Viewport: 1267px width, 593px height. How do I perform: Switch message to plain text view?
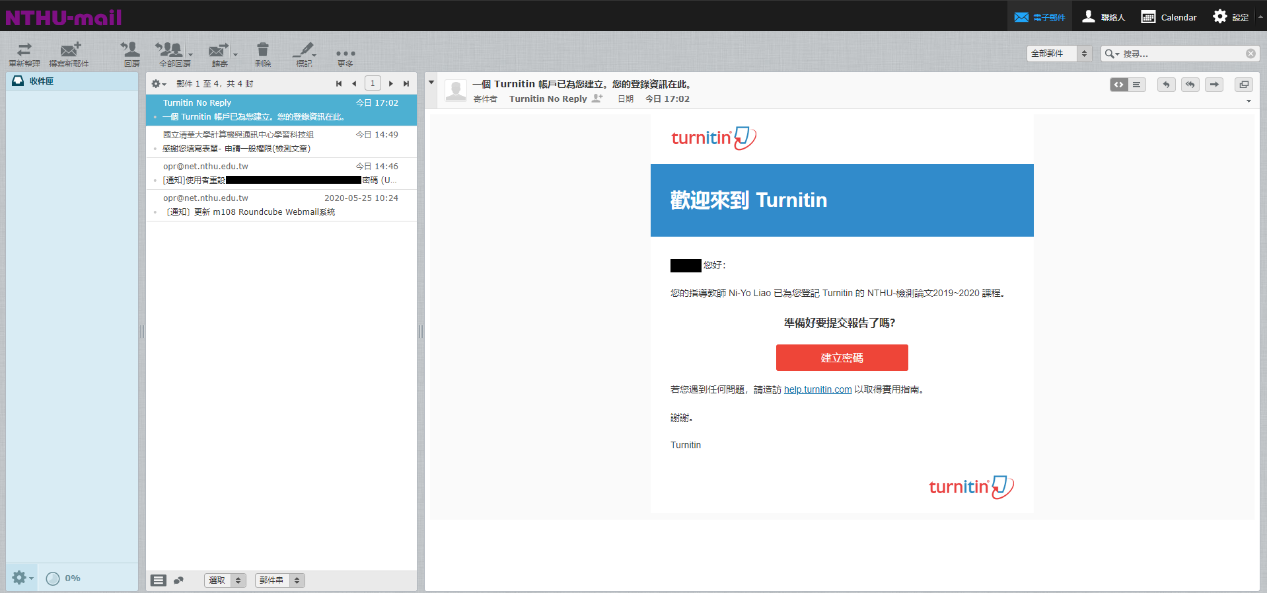[1137, 85]
